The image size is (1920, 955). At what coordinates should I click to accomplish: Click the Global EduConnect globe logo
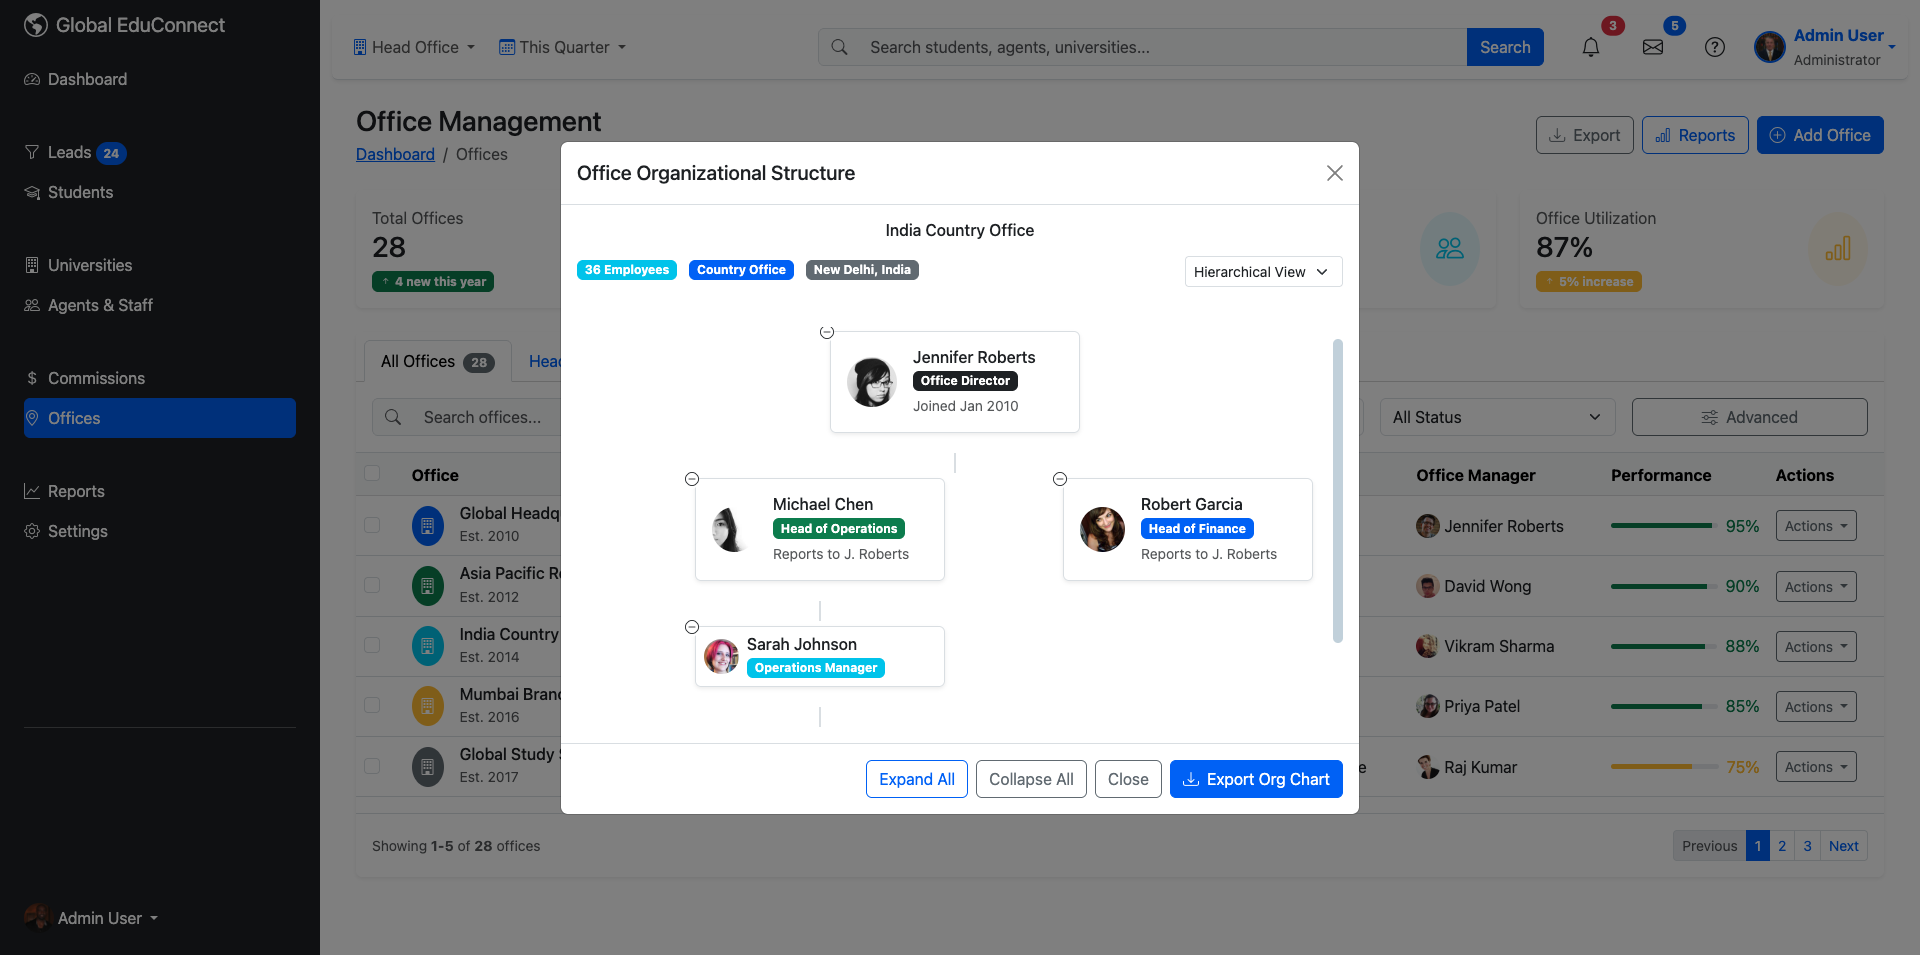pyautogui.click(x=36, y=25)
